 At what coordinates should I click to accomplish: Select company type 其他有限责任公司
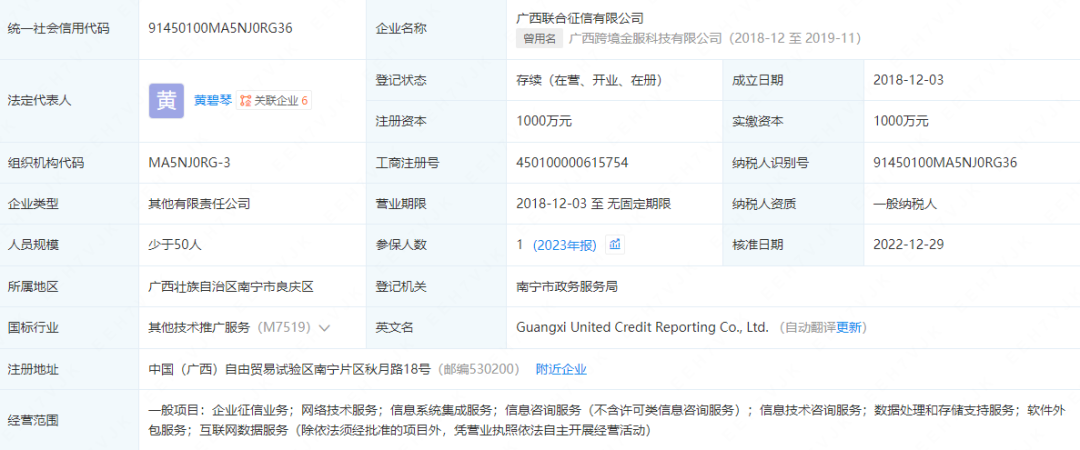[199, 204]
